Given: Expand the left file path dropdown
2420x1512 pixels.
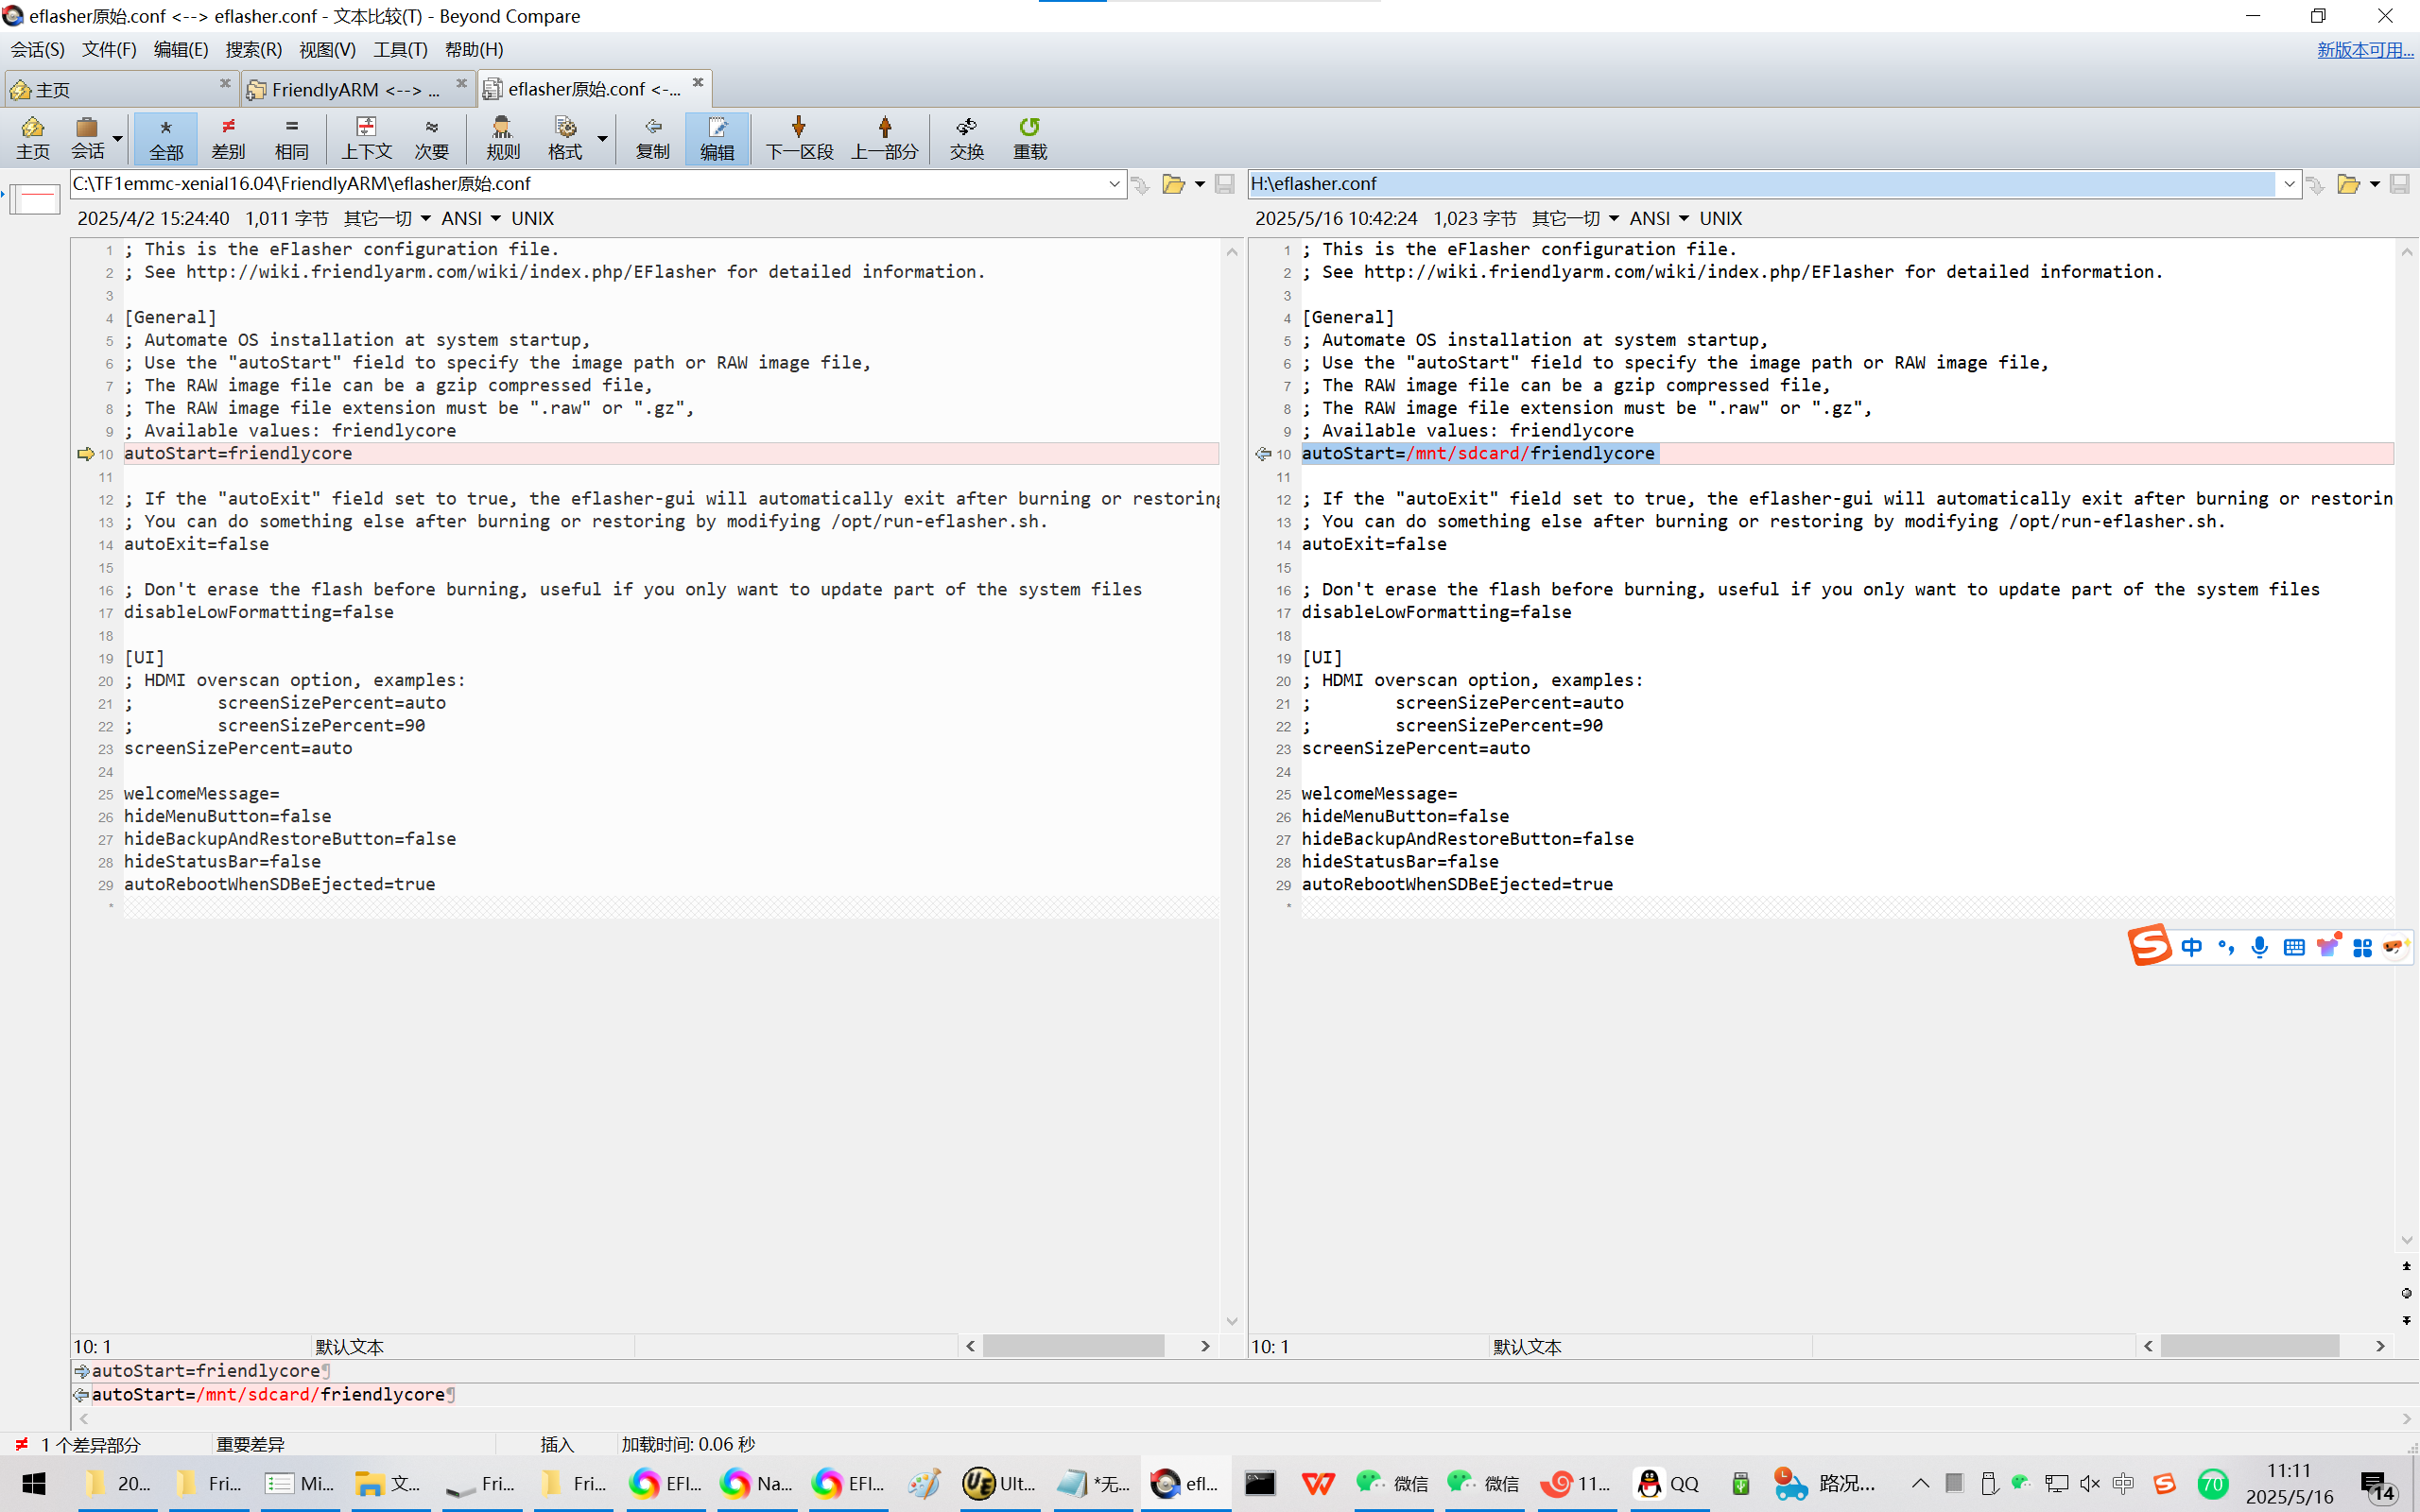Looking at the screenshot, I should coord(1114,184).
